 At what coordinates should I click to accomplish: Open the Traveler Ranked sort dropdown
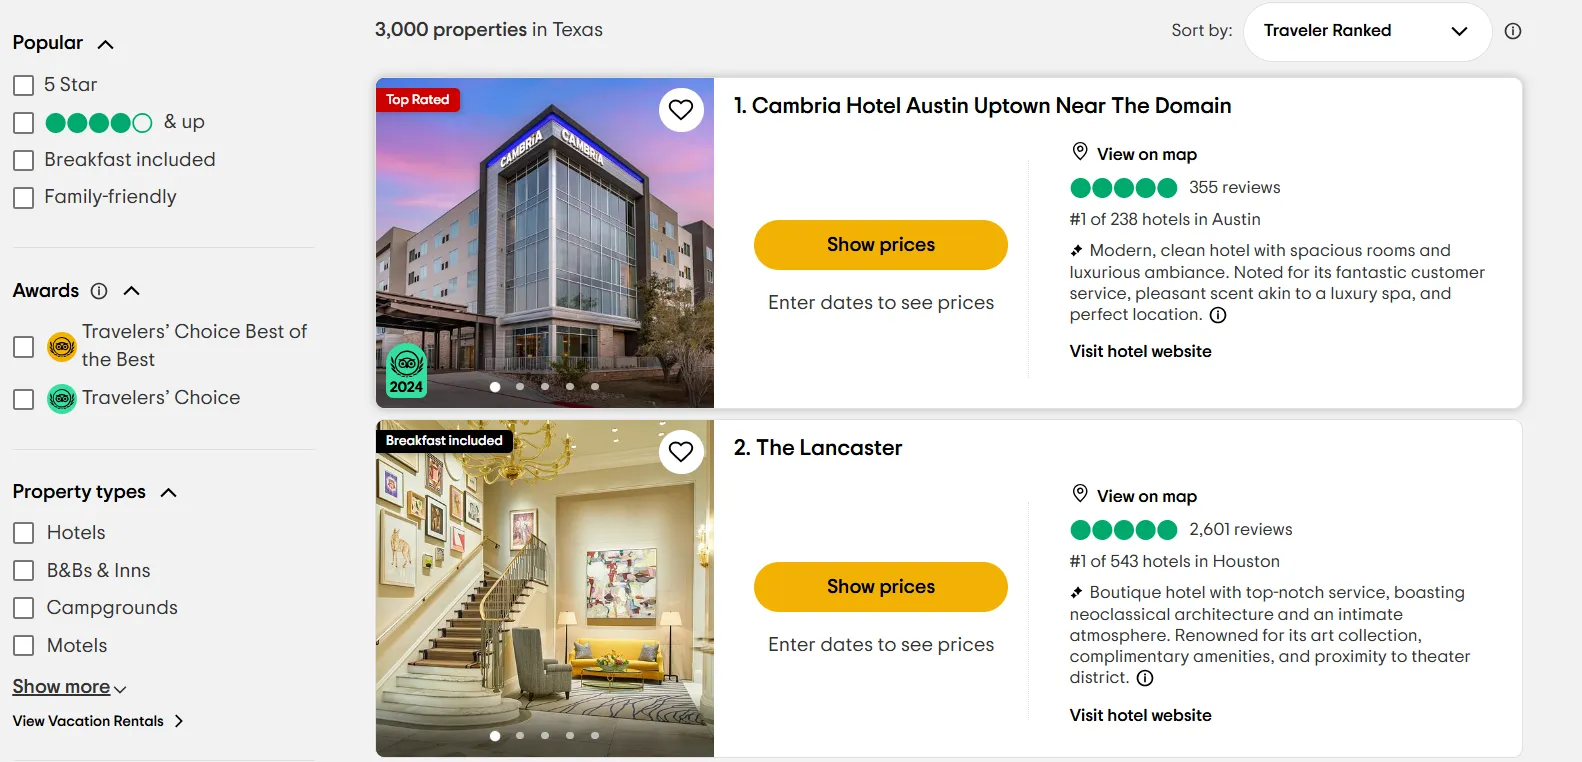pyautogui.click(x=1366, y=31)
